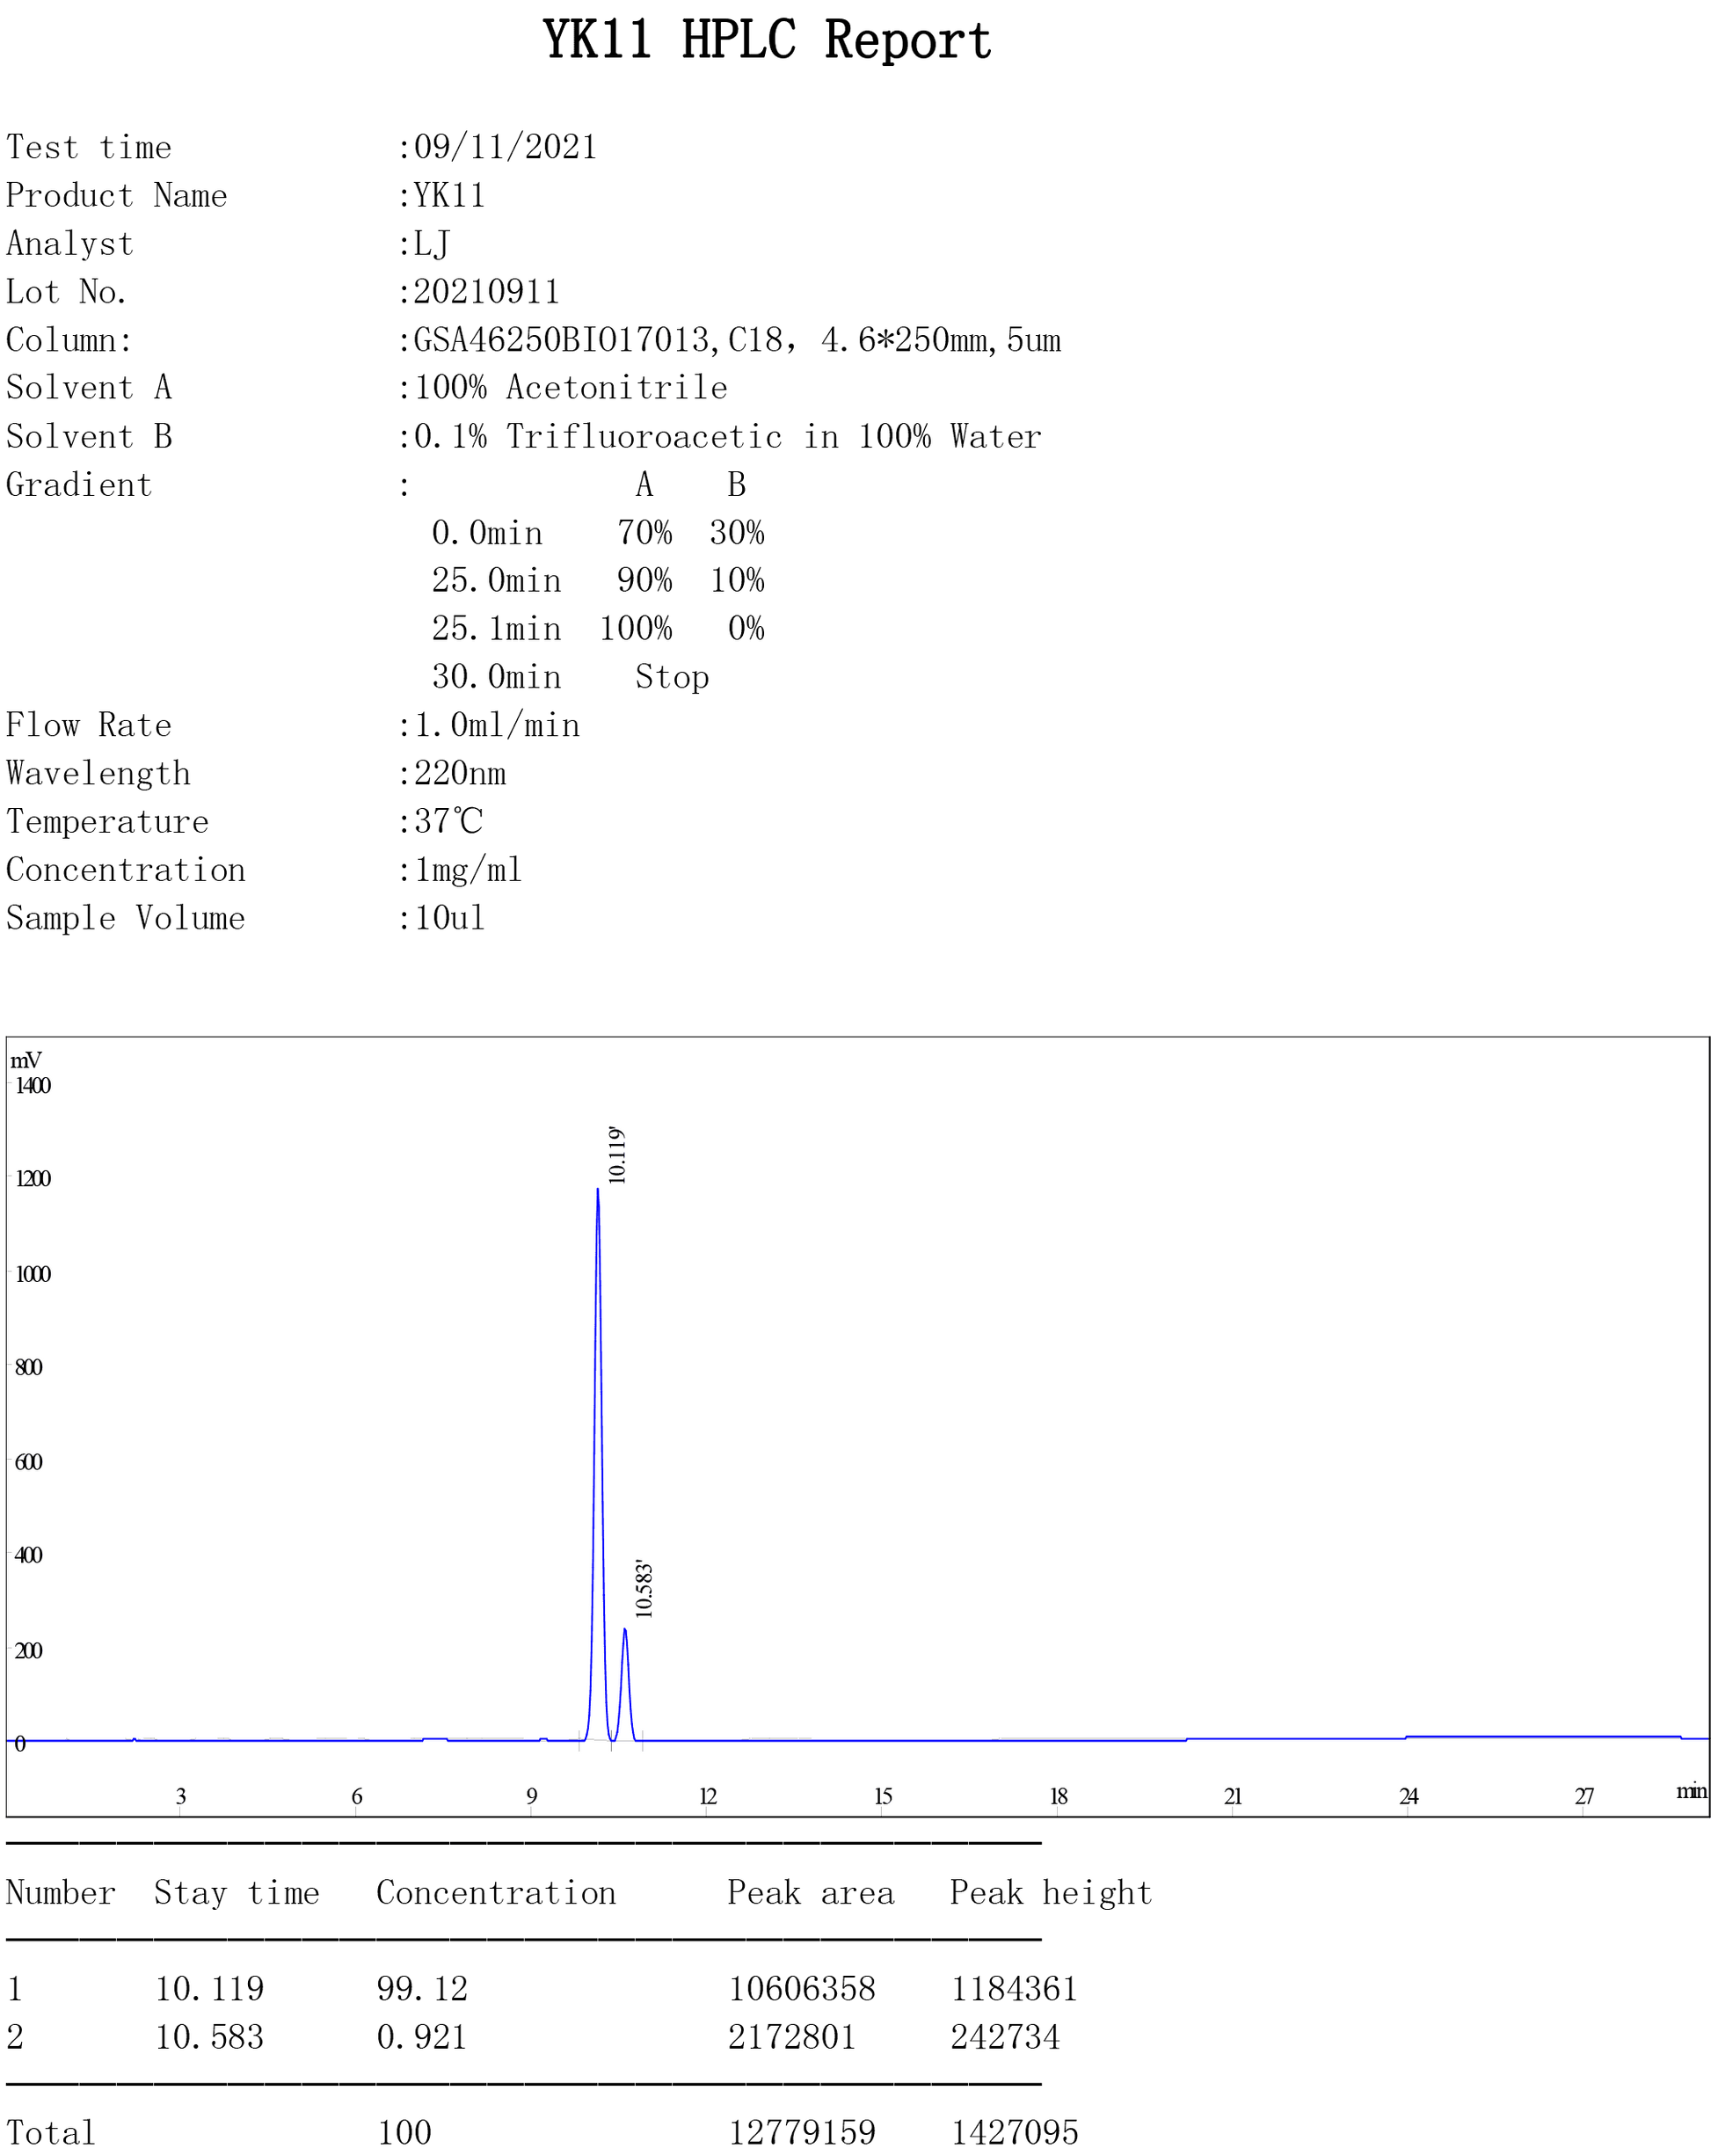The image size is (1711, 2156).
Task: Click the peak height cell 242734
Action: pyautogui.click(x=1005, y=2037)
